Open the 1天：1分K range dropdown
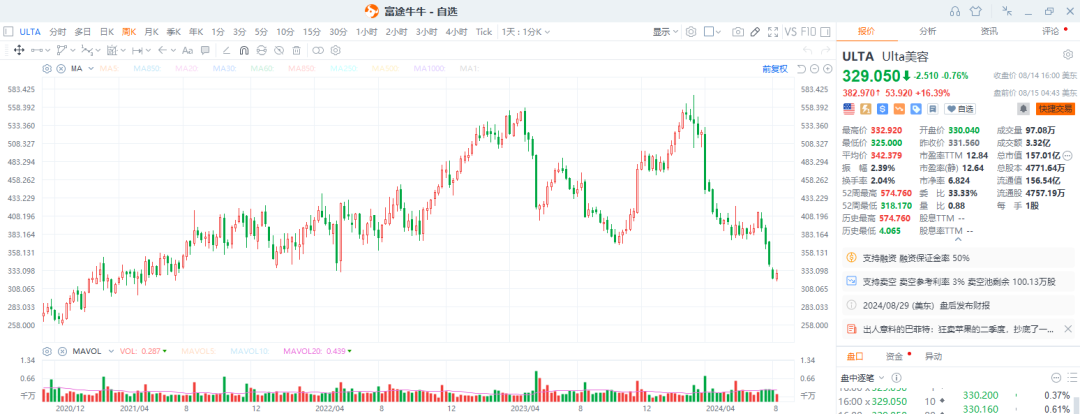 pos(526,32)
